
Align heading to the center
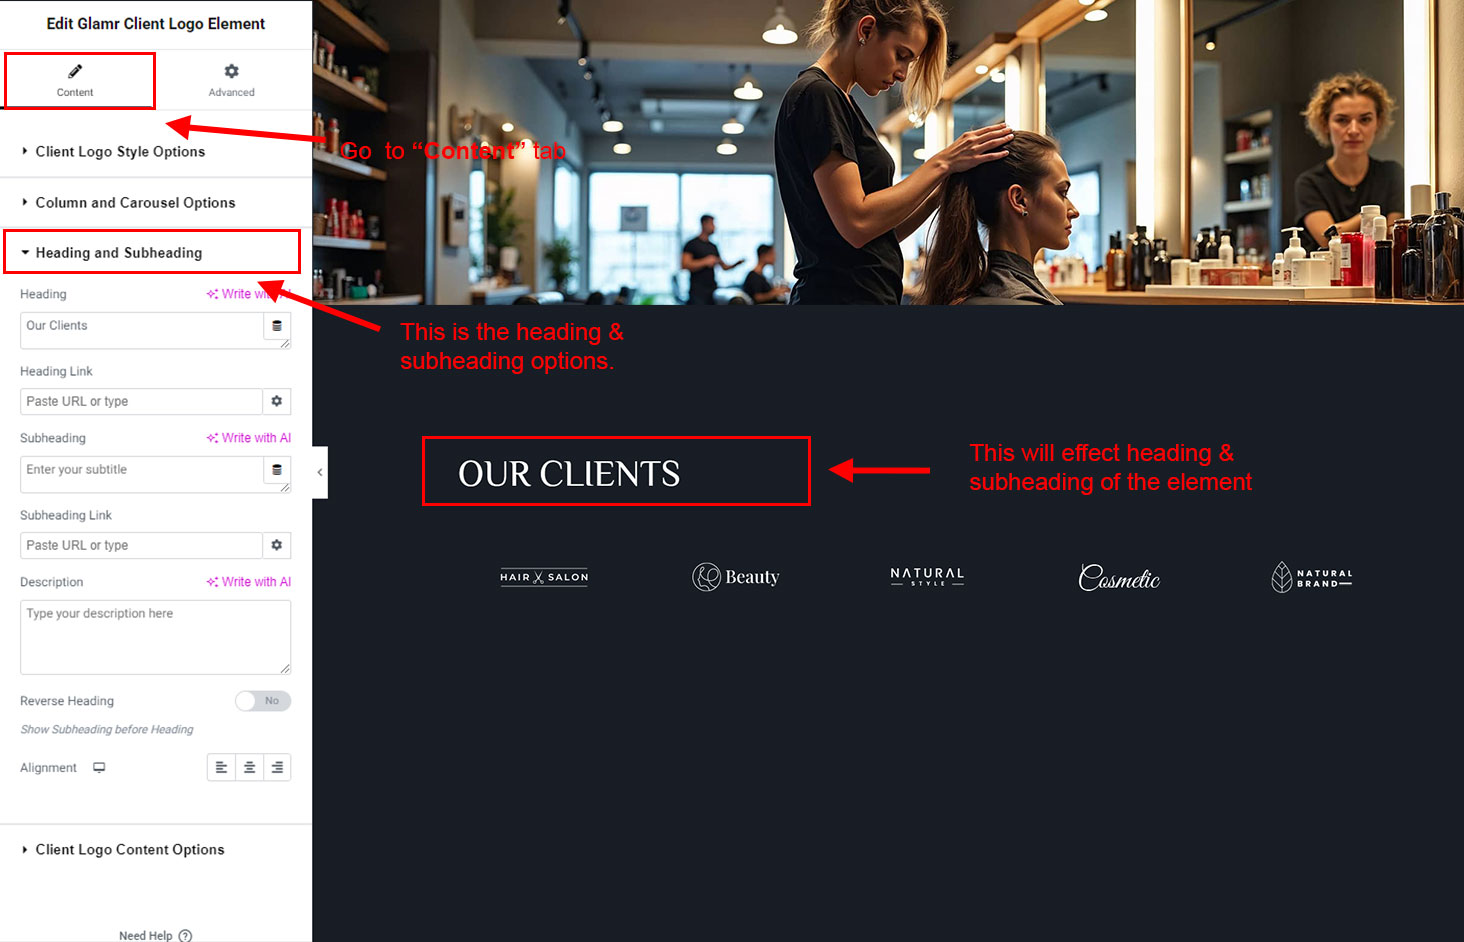[x=249, y=767]
